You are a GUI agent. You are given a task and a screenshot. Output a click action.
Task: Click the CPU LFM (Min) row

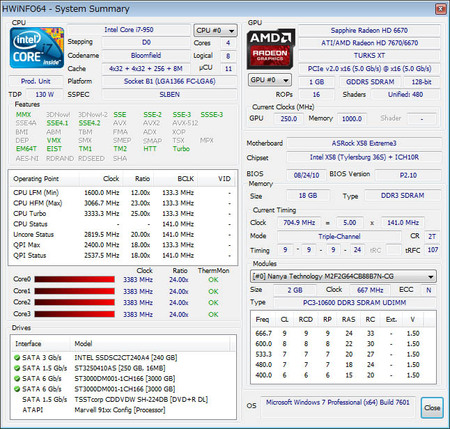point(123,193)
